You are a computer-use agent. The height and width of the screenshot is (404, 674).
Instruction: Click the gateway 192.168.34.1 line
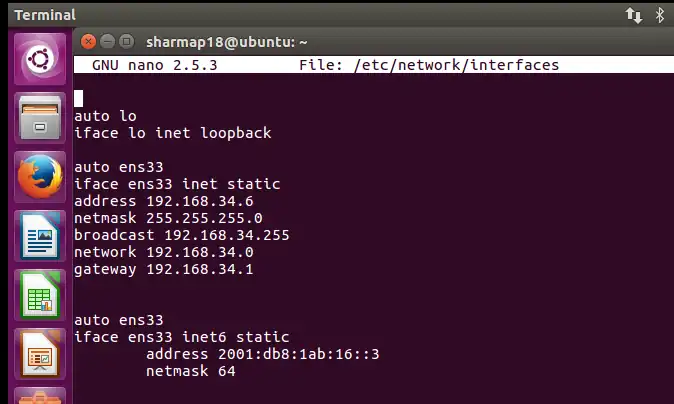point(150,269)
